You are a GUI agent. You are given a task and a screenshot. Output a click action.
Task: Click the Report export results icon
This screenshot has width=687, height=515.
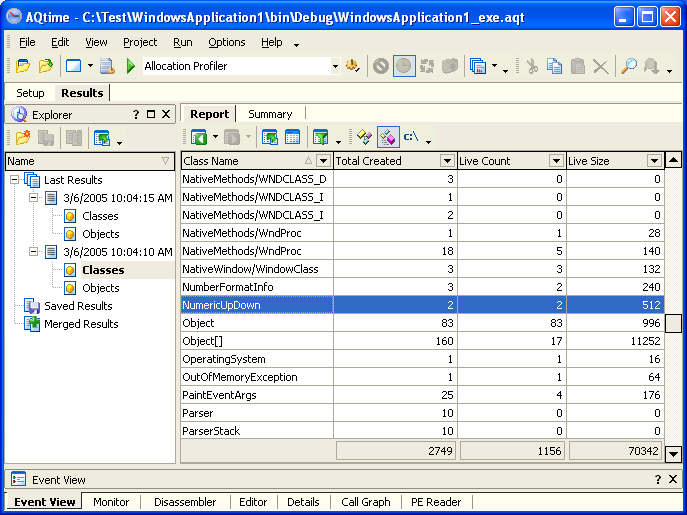coord(269,138)
